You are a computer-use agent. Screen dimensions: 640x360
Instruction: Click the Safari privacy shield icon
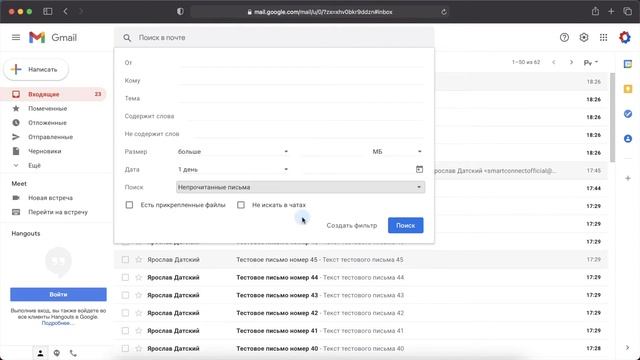tap(180, 11)
